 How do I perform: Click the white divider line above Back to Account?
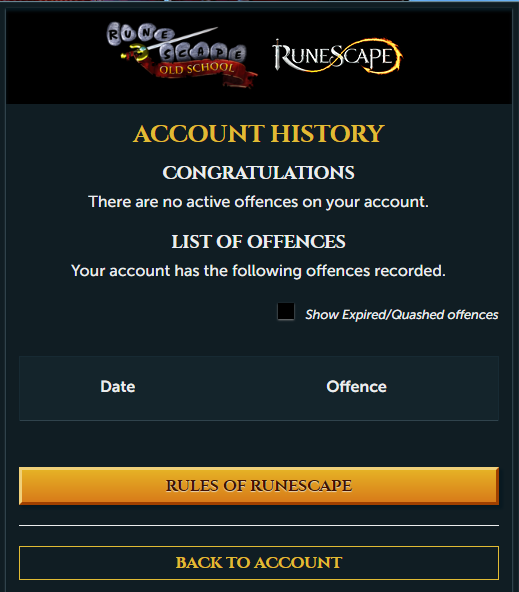[x=259, y=525]
